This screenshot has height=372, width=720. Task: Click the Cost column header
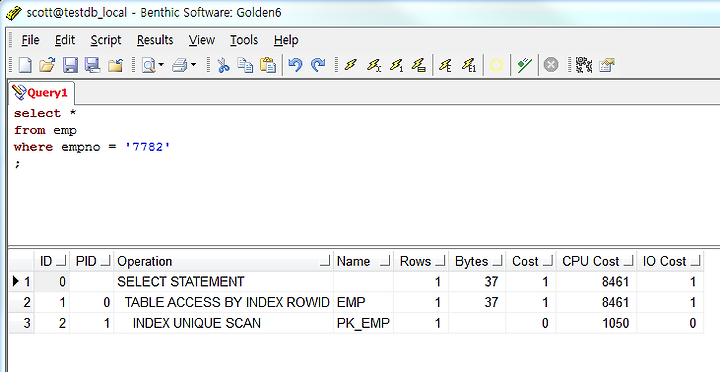click(531, 261)
